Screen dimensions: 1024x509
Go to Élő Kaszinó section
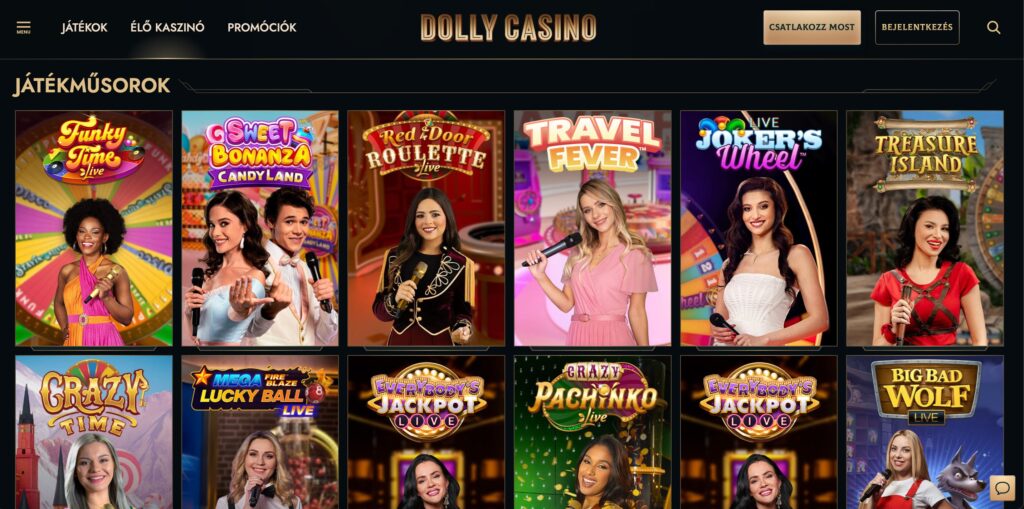[167, 27]
